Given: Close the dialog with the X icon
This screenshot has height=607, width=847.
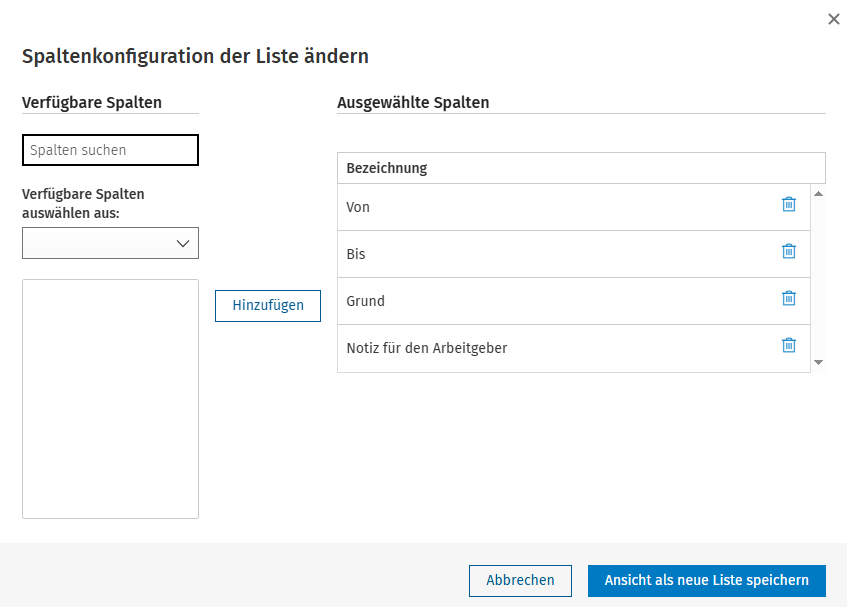Looking at the screenshot, I should click(833, 19).
